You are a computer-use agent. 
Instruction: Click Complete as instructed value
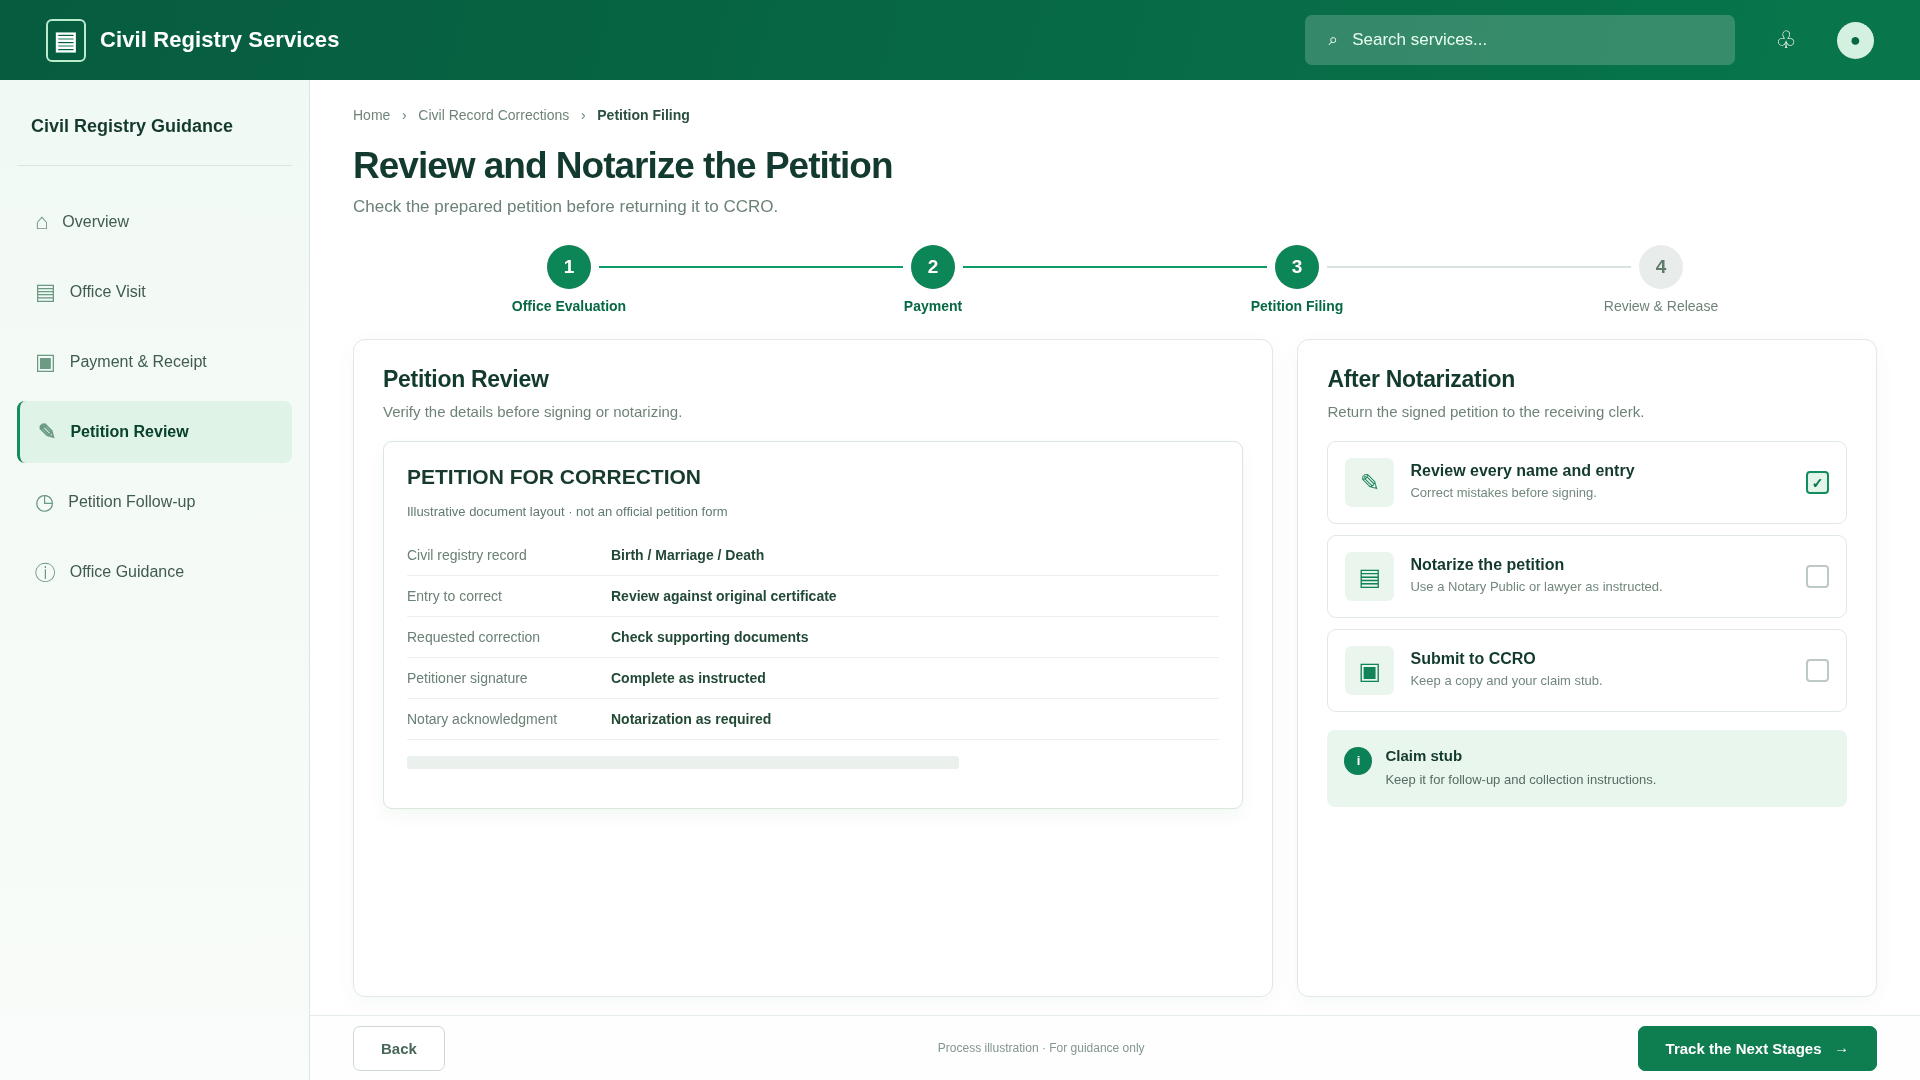point(688,678)
